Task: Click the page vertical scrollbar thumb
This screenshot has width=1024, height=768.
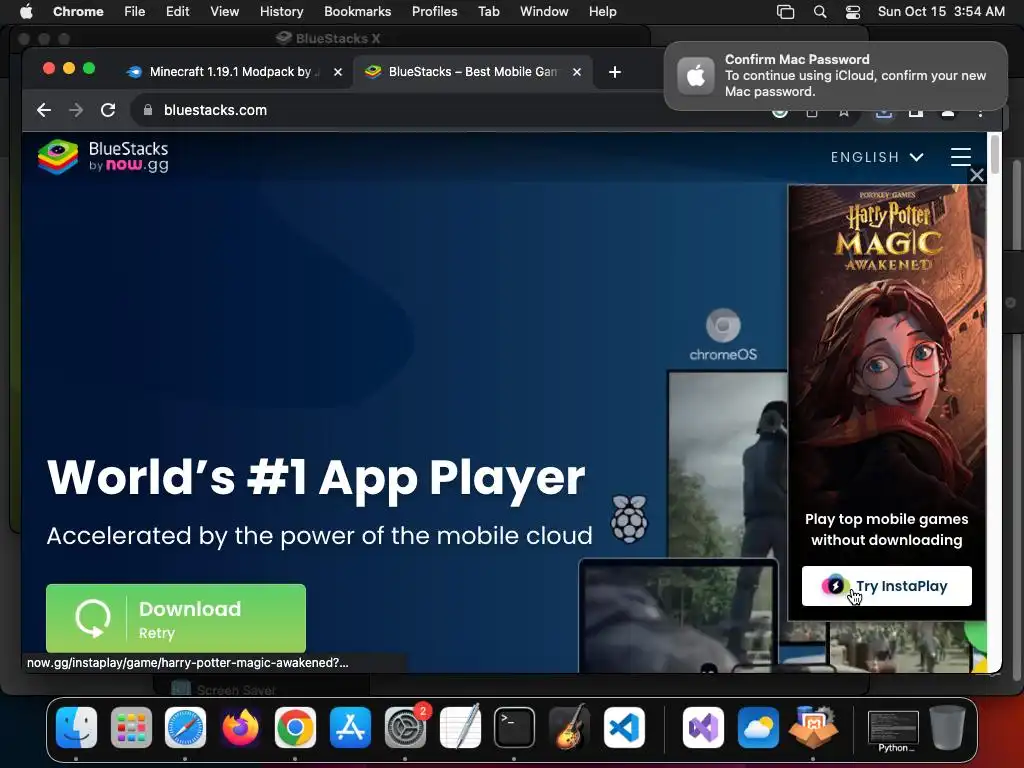Action: tap(995, 154)
